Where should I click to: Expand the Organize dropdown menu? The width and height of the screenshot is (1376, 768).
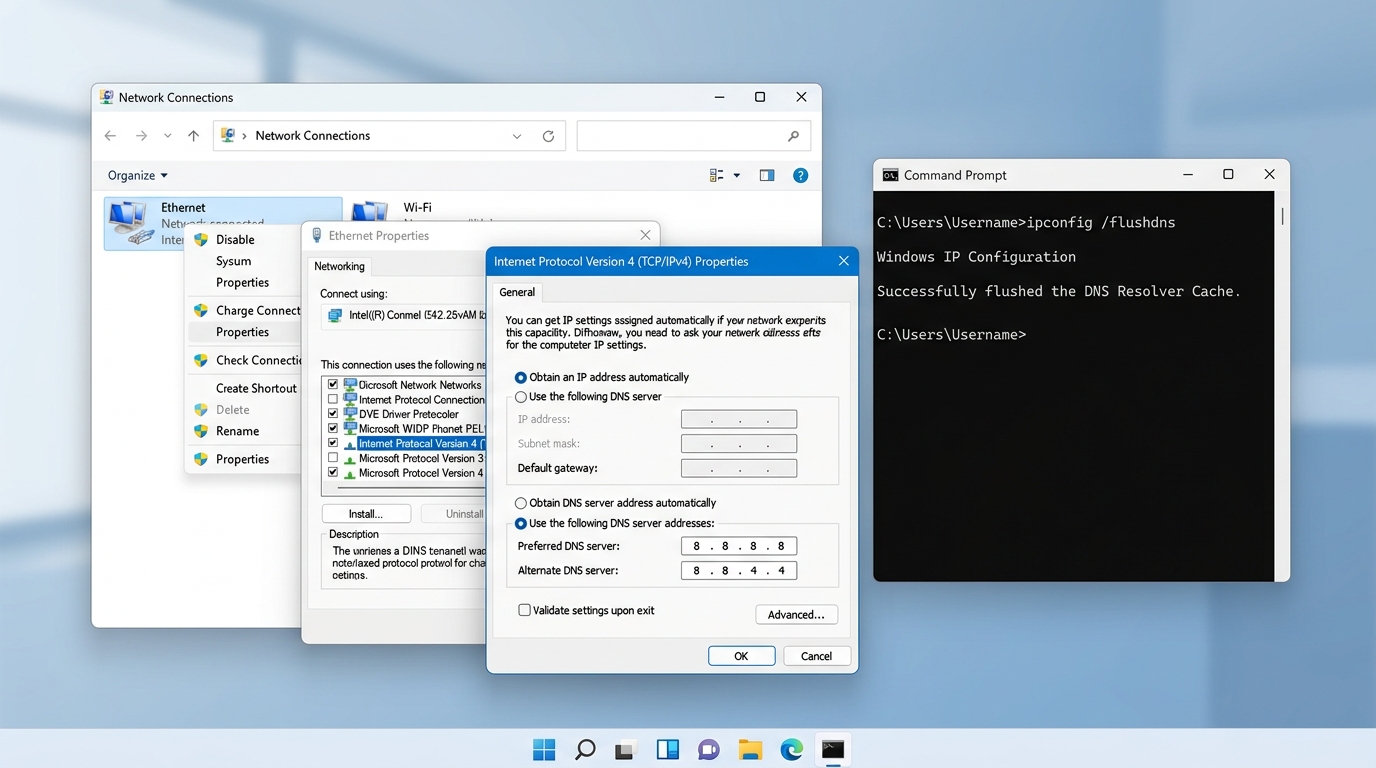tap(138, 175)
